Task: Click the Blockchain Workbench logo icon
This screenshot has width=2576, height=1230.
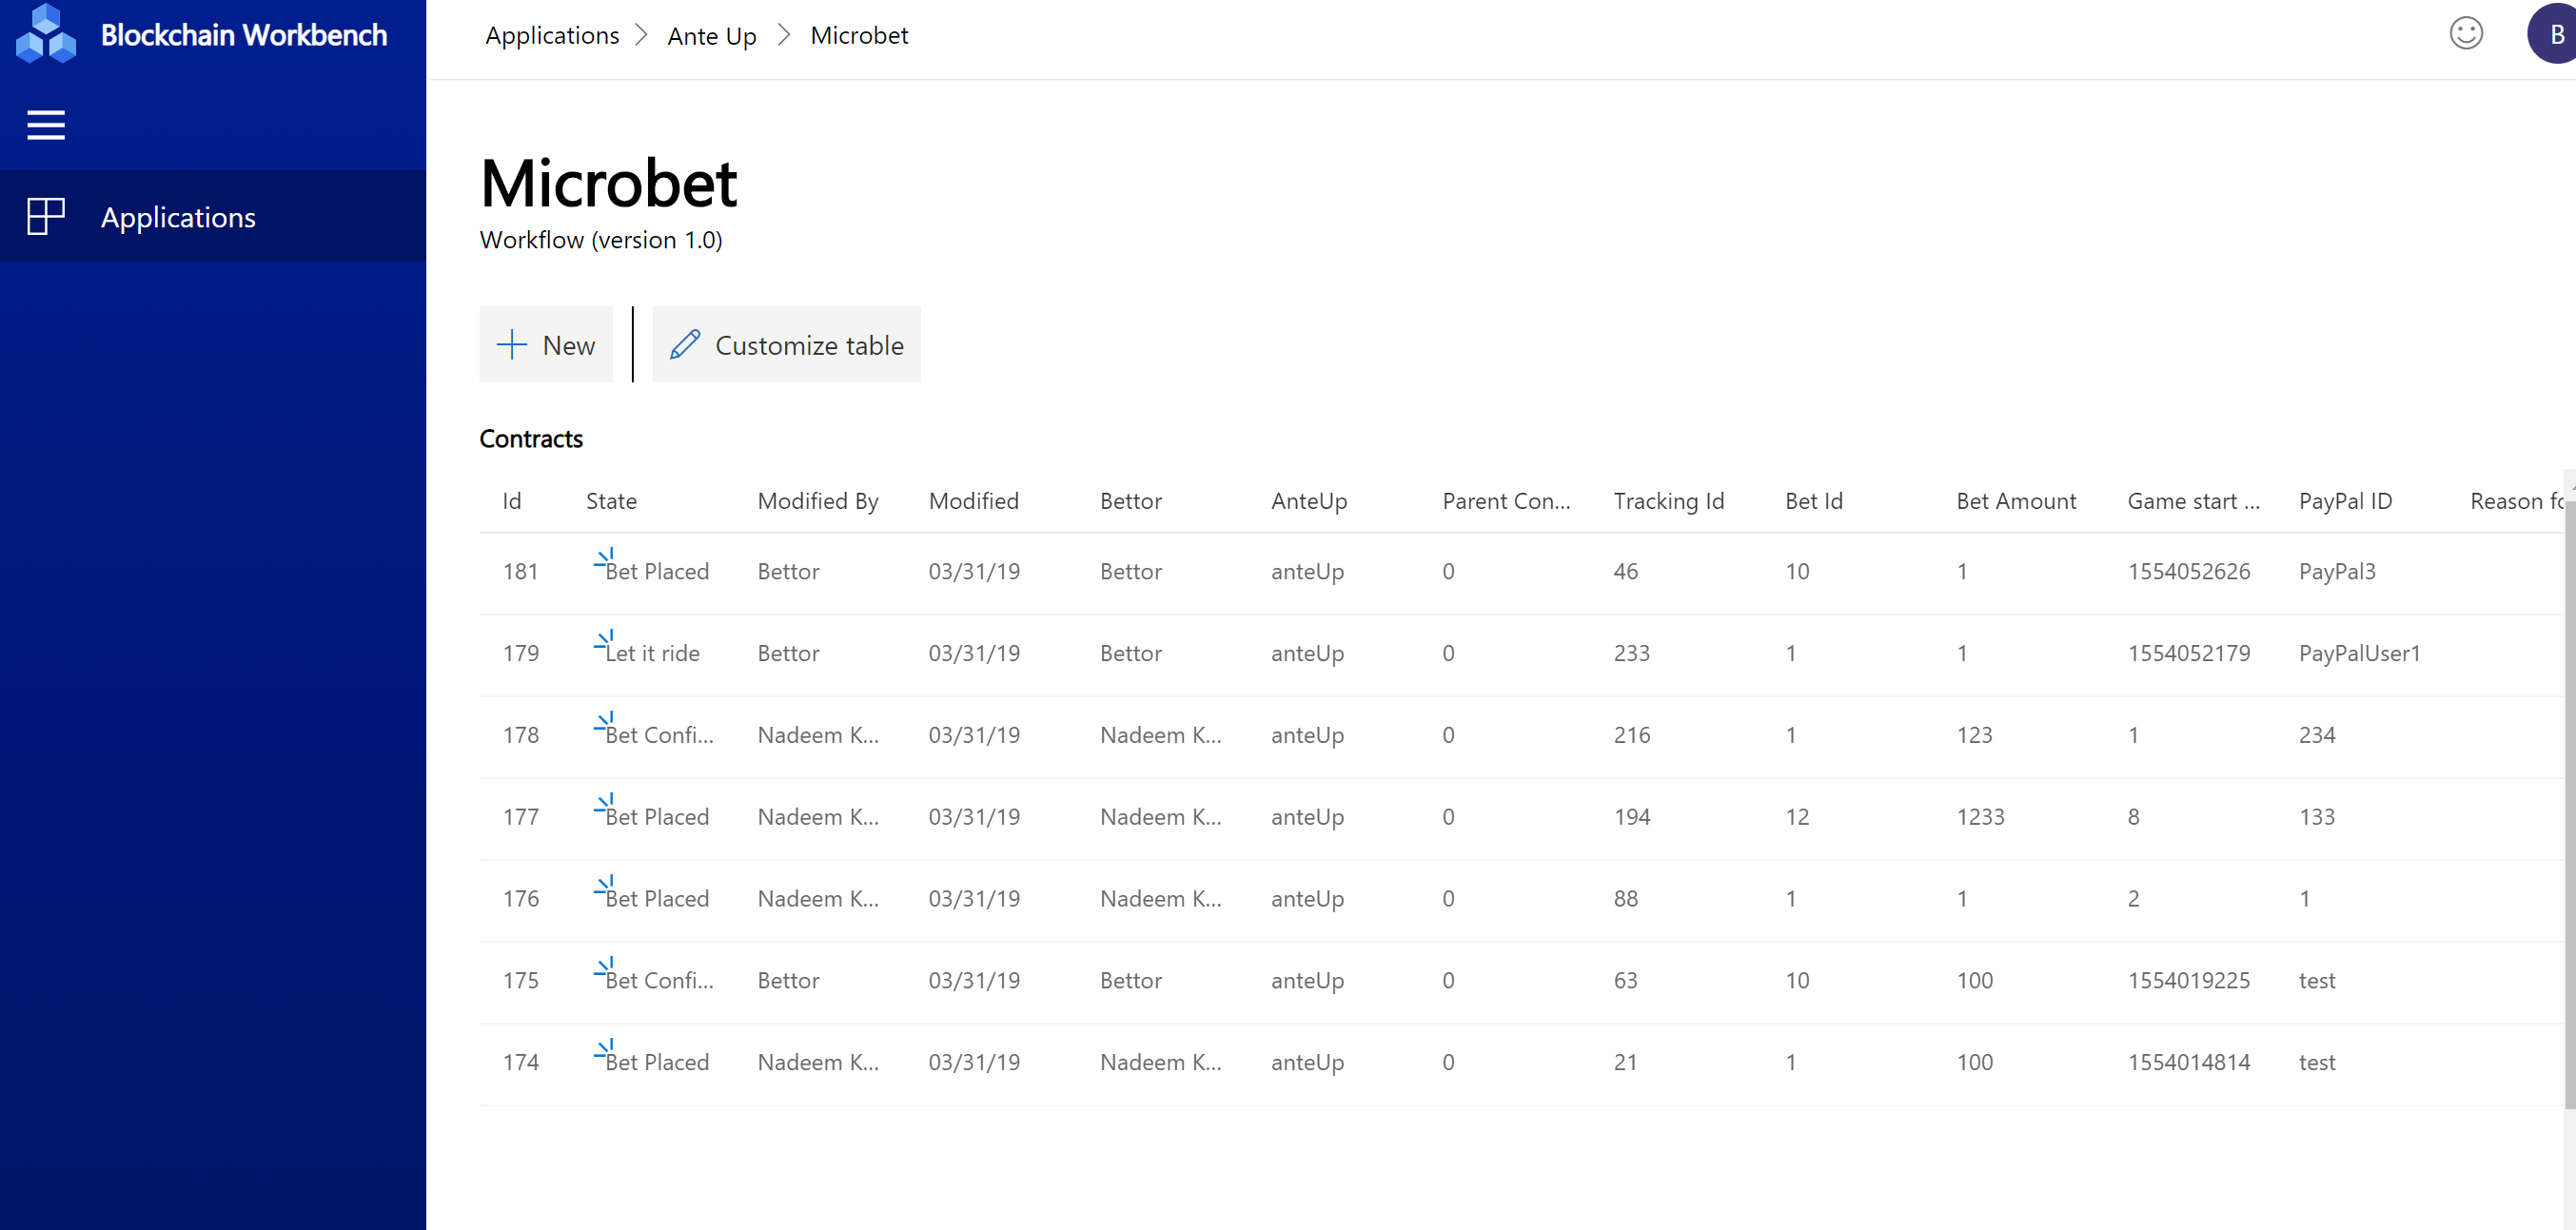Action: [x=46, y=34]
